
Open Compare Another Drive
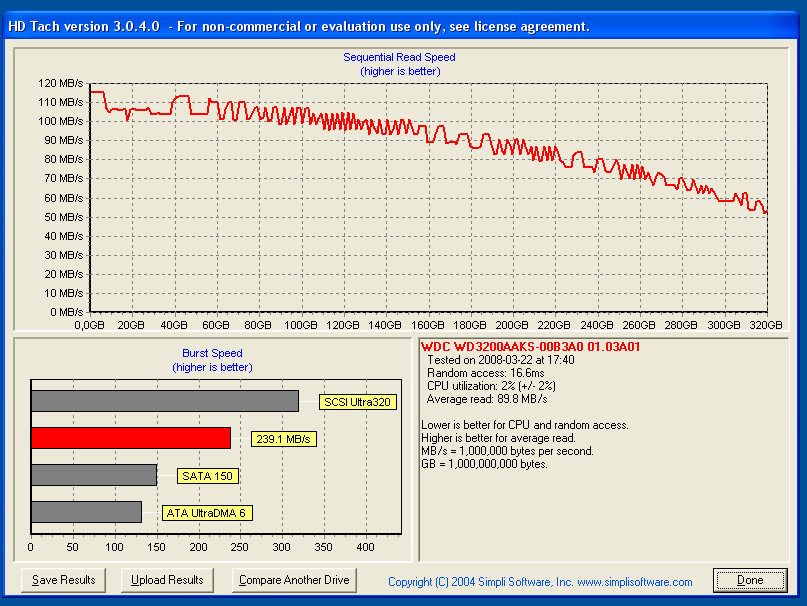click(x=294, y=580)
